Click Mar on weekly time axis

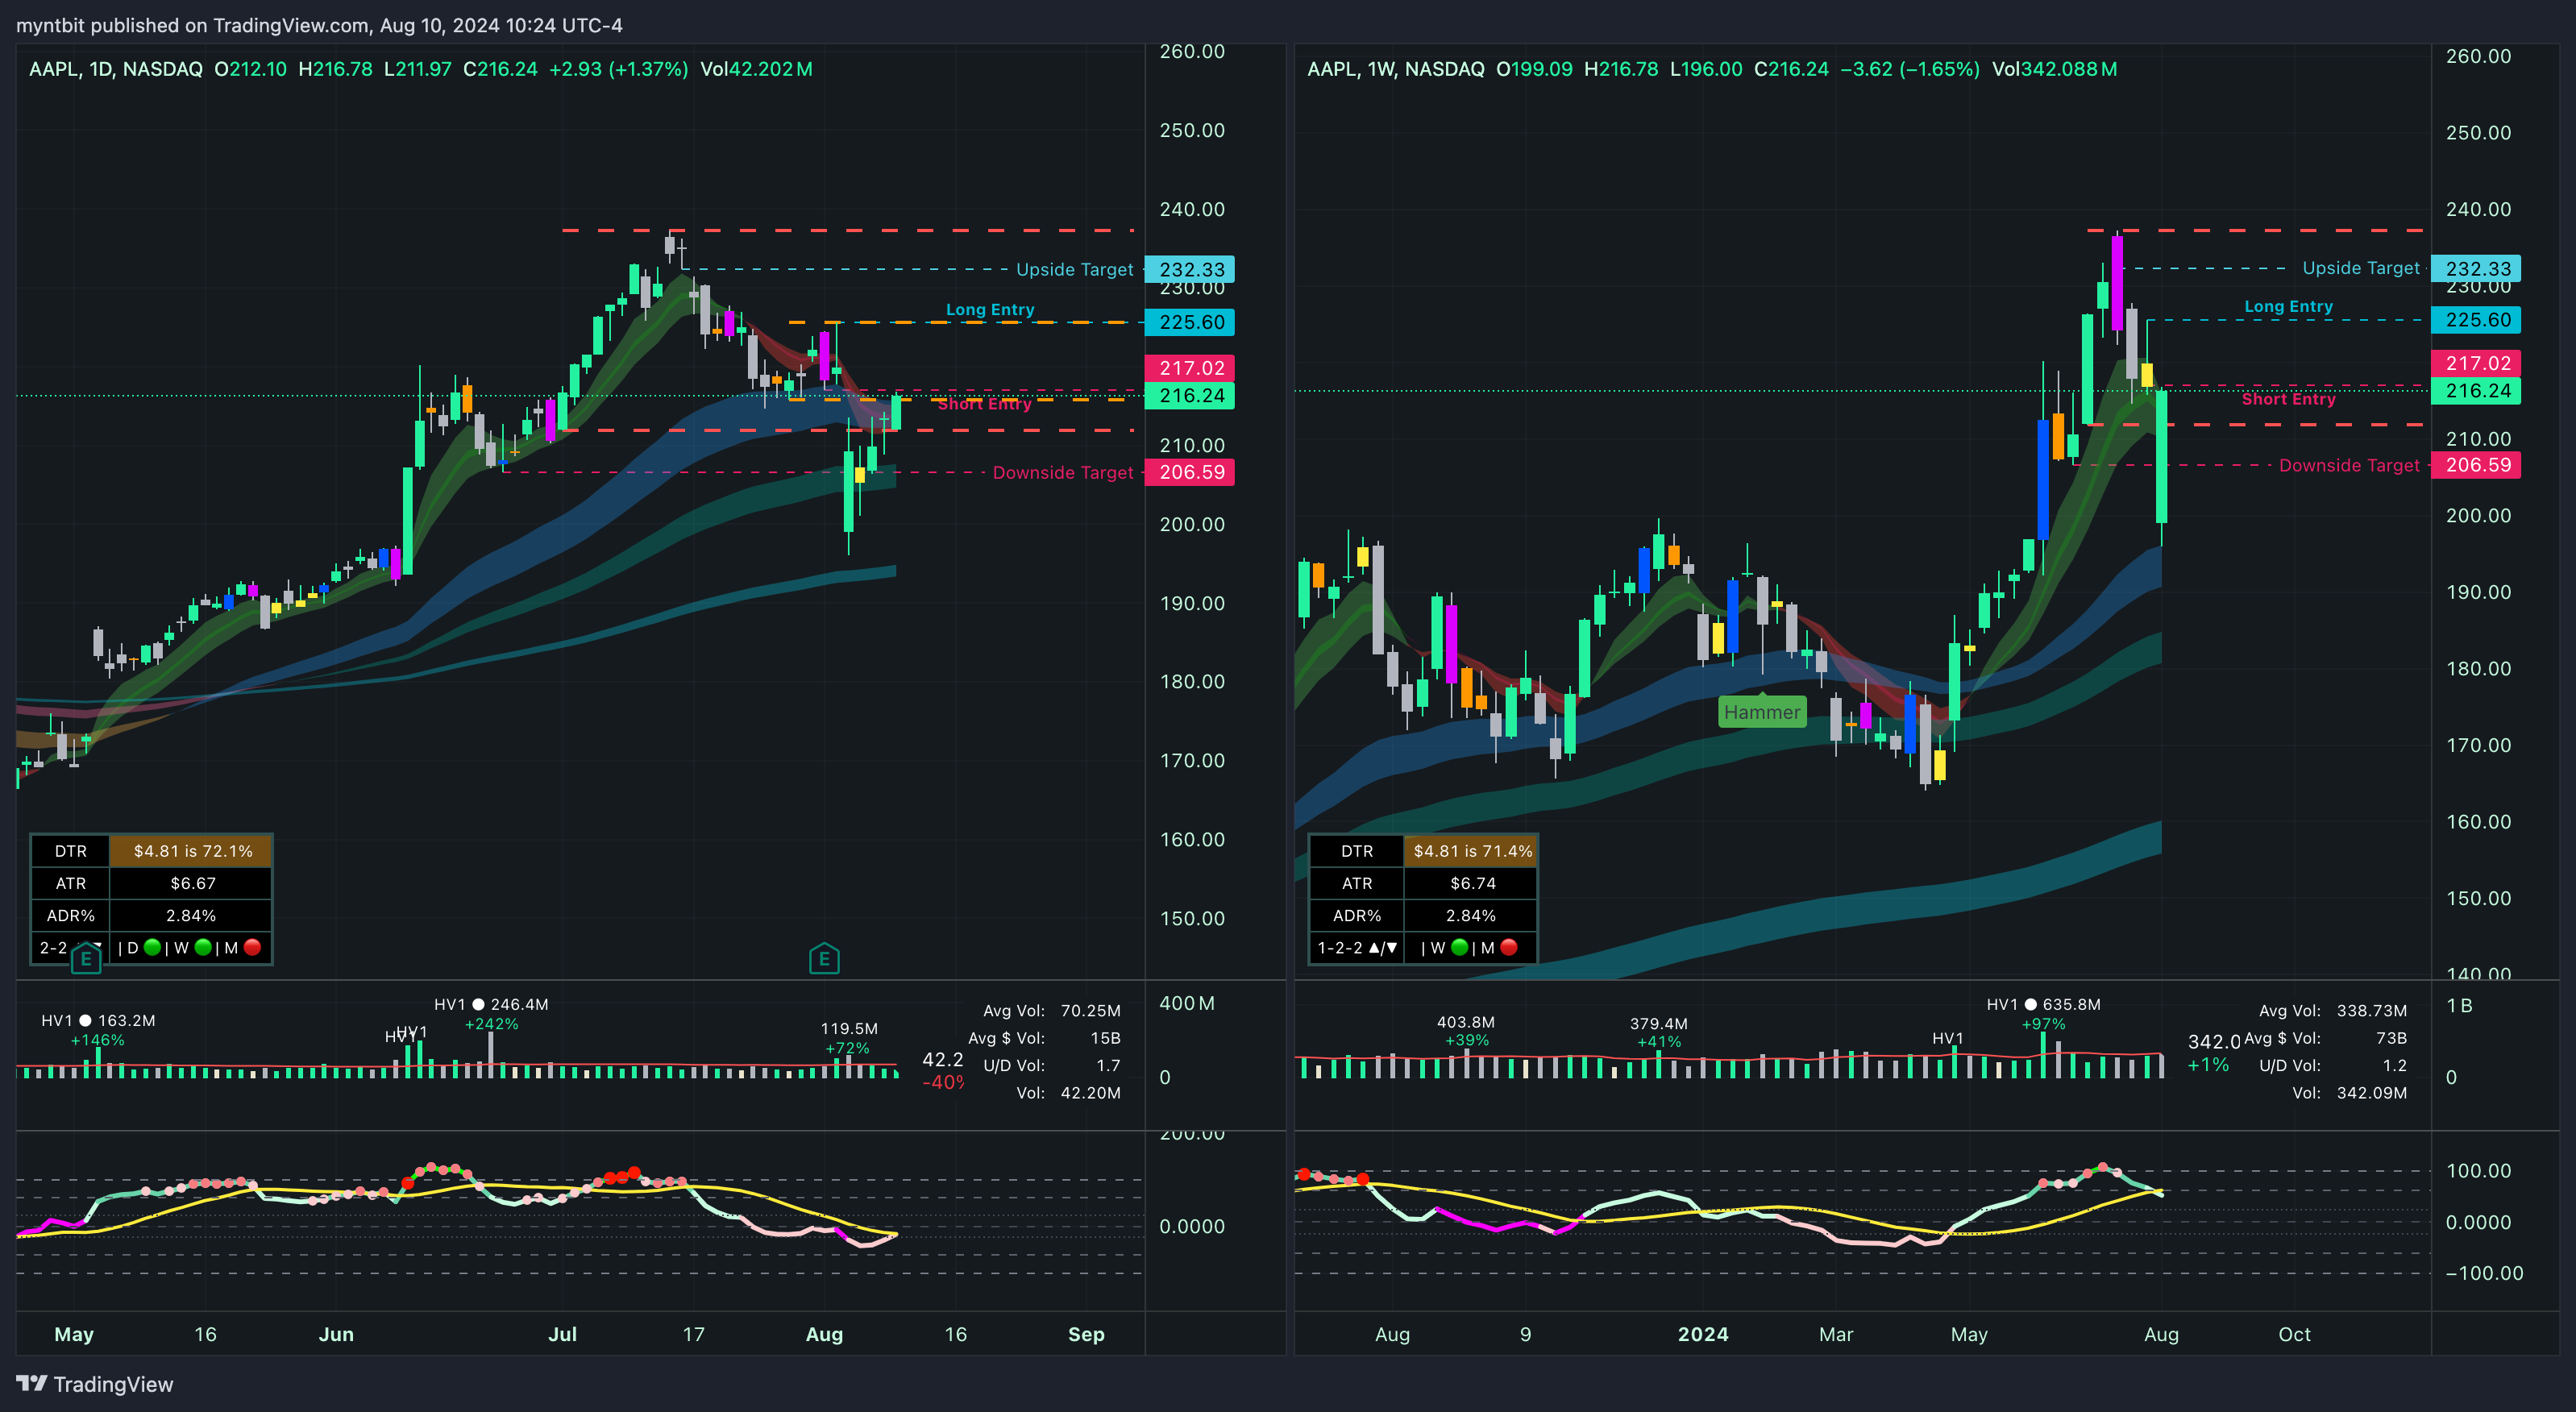[x=1836, y=1334]
